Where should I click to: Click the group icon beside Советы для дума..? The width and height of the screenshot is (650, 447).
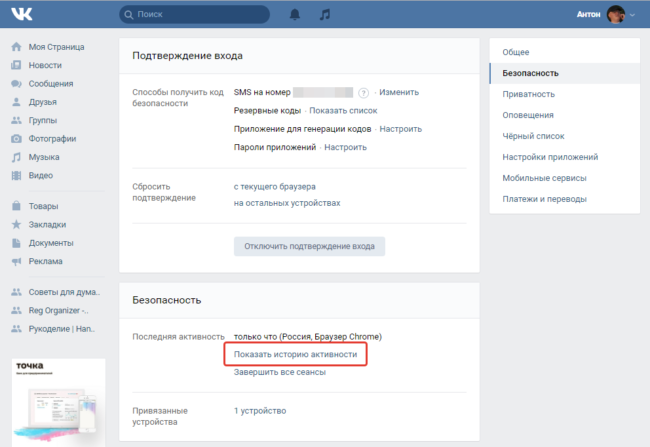tap(16, 292)
